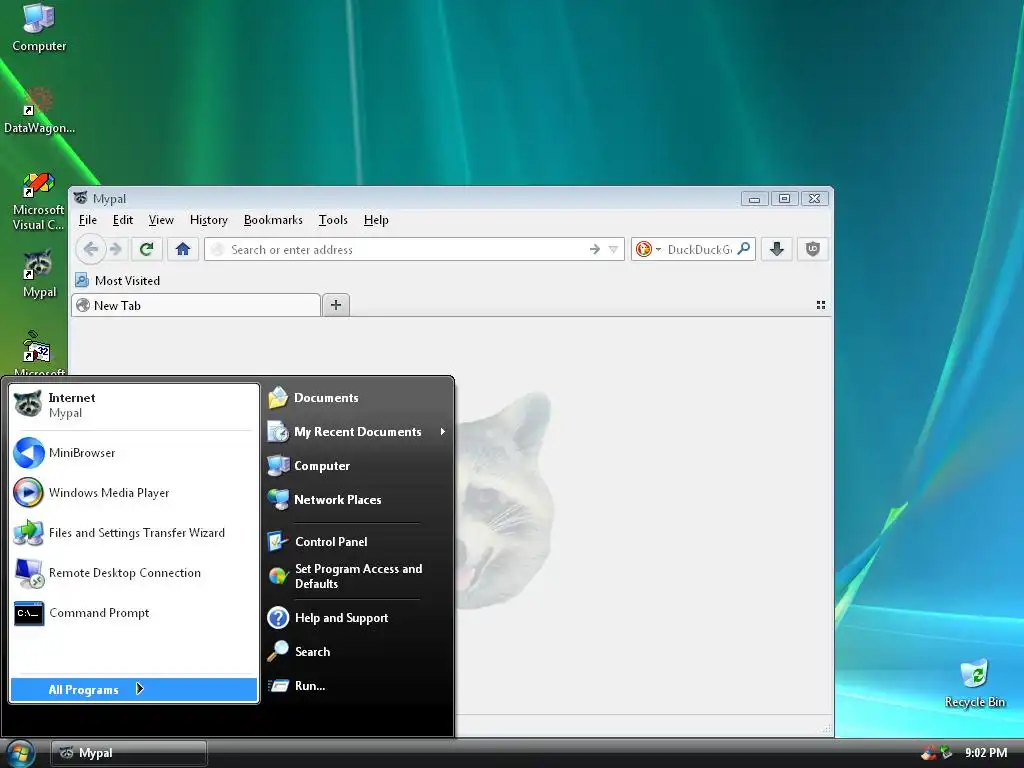Open the Tools menu
This screenshot has height=768, width=1024.
pos(333,220)
